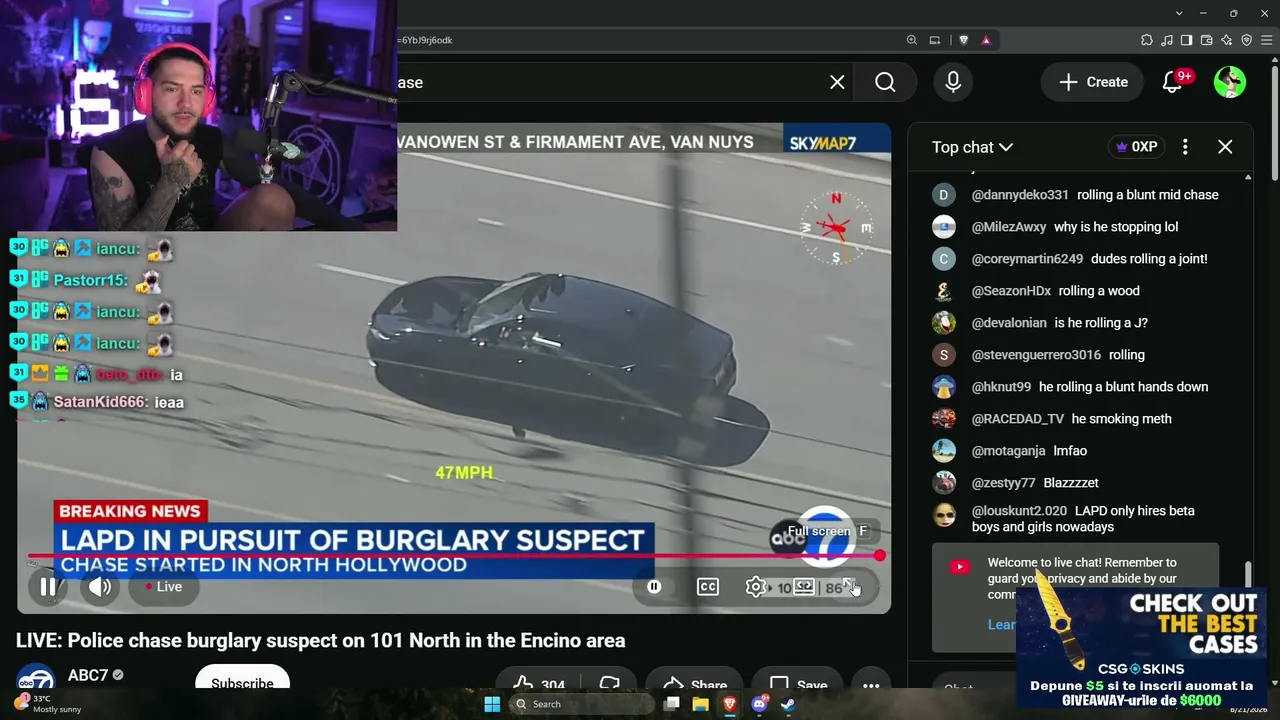Open Task View on taskbar
The height and width of the screenshot is (720, 1280).
point(672,704)
